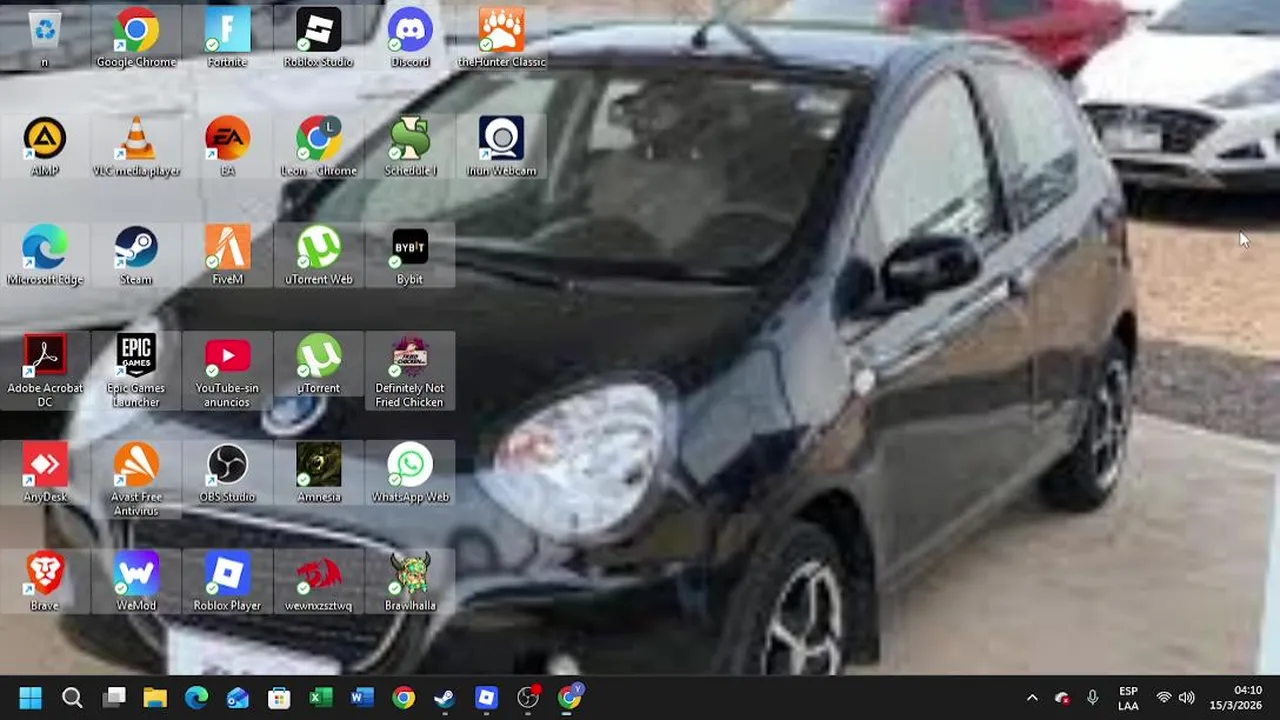
Task: Select the Definitely Not Fried Chicken icon
Action: pyautogui.click(x=410, y=371)
